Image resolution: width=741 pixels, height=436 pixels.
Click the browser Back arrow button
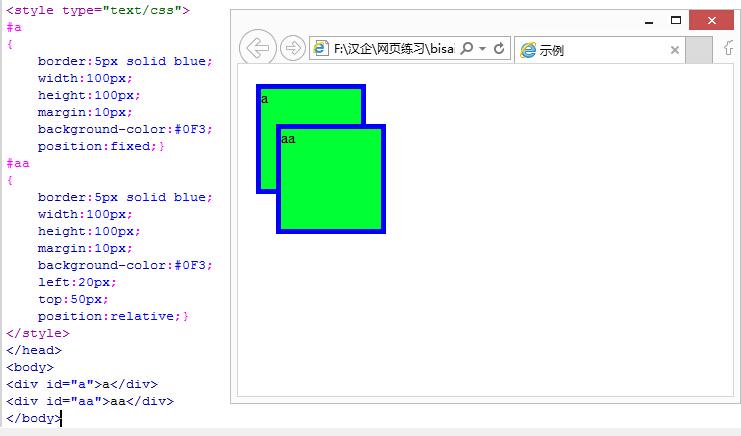[258, 48]
